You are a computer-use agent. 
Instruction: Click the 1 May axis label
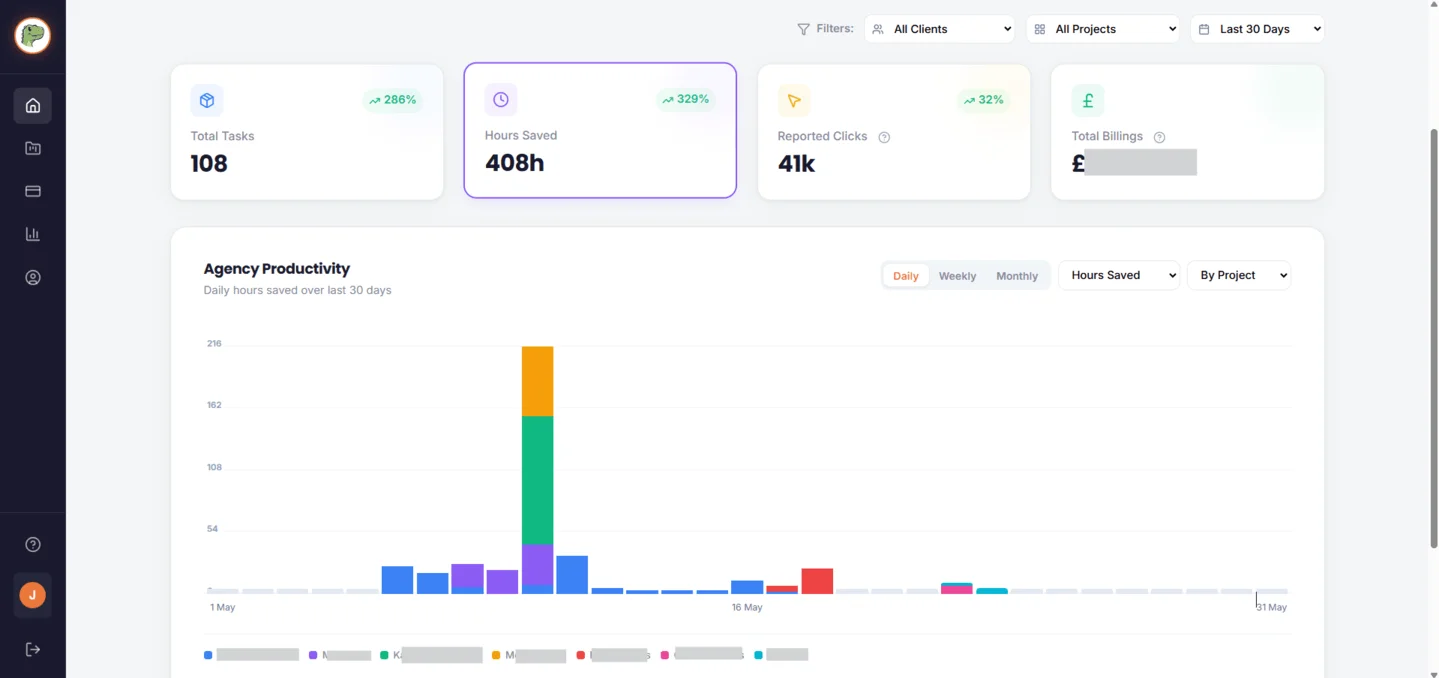222,607
